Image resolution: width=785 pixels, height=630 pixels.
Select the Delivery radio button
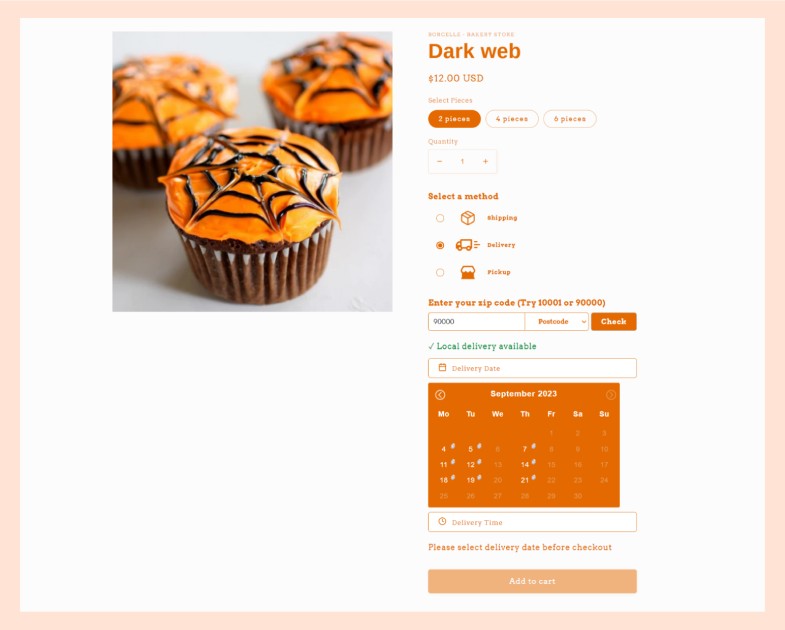[x=440, y=245]
